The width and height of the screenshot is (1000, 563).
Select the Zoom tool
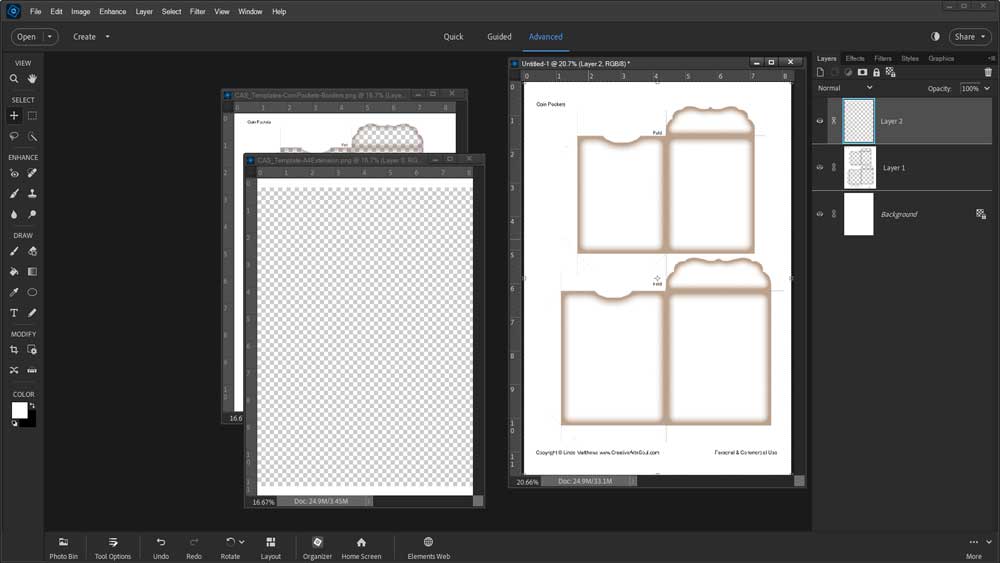(13, 79)
